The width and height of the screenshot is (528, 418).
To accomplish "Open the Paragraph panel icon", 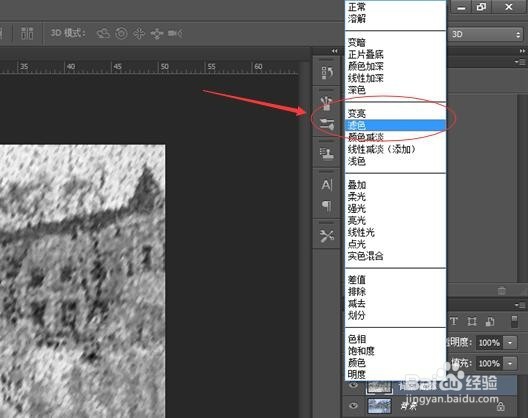I will (x=327, y=205).
